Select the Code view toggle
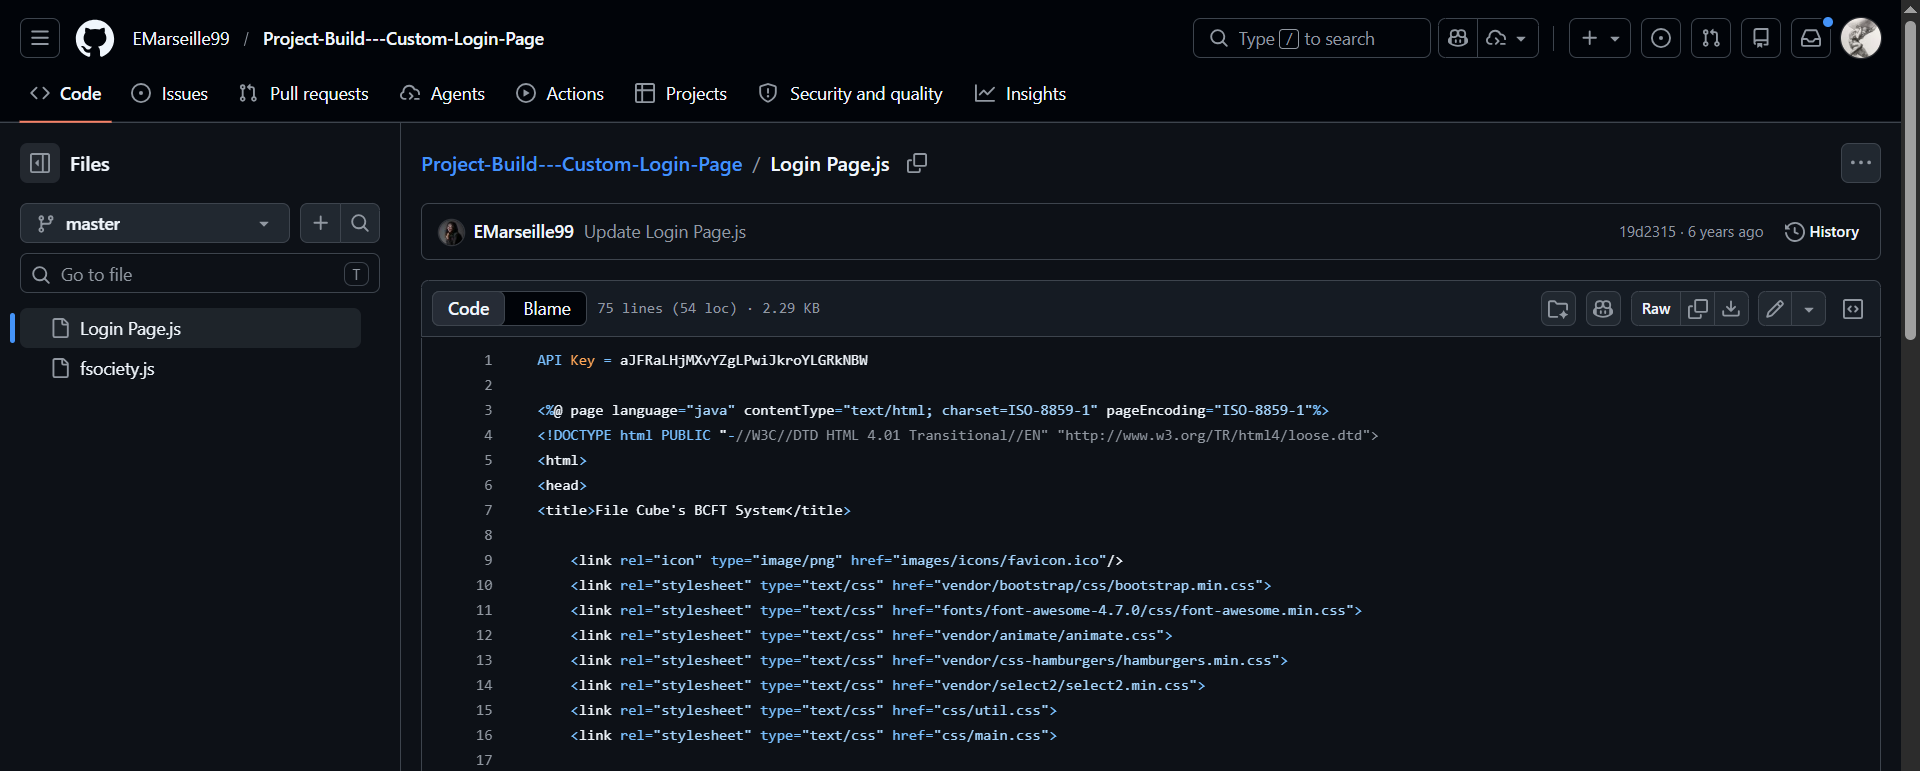This screenshot has width=1920, height=771. 469,308
